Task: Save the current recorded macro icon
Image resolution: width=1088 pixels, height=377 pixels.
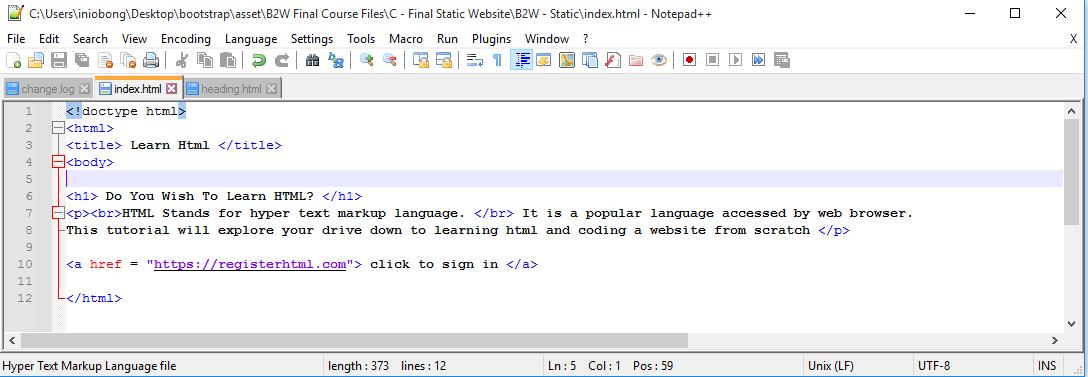Action: pos(781,60)
